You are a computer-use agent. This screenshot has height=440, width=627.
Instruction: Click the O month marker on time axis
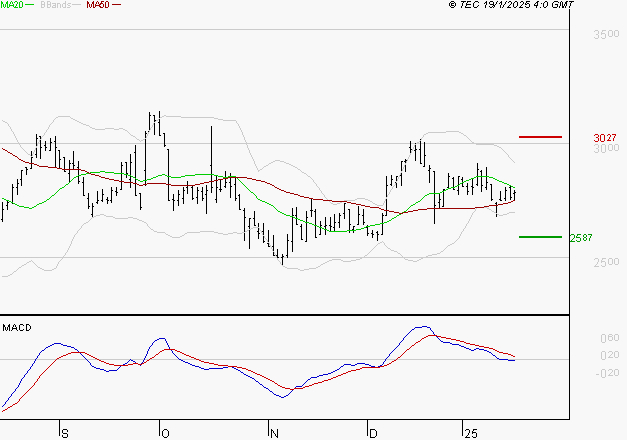click(165, 433)
